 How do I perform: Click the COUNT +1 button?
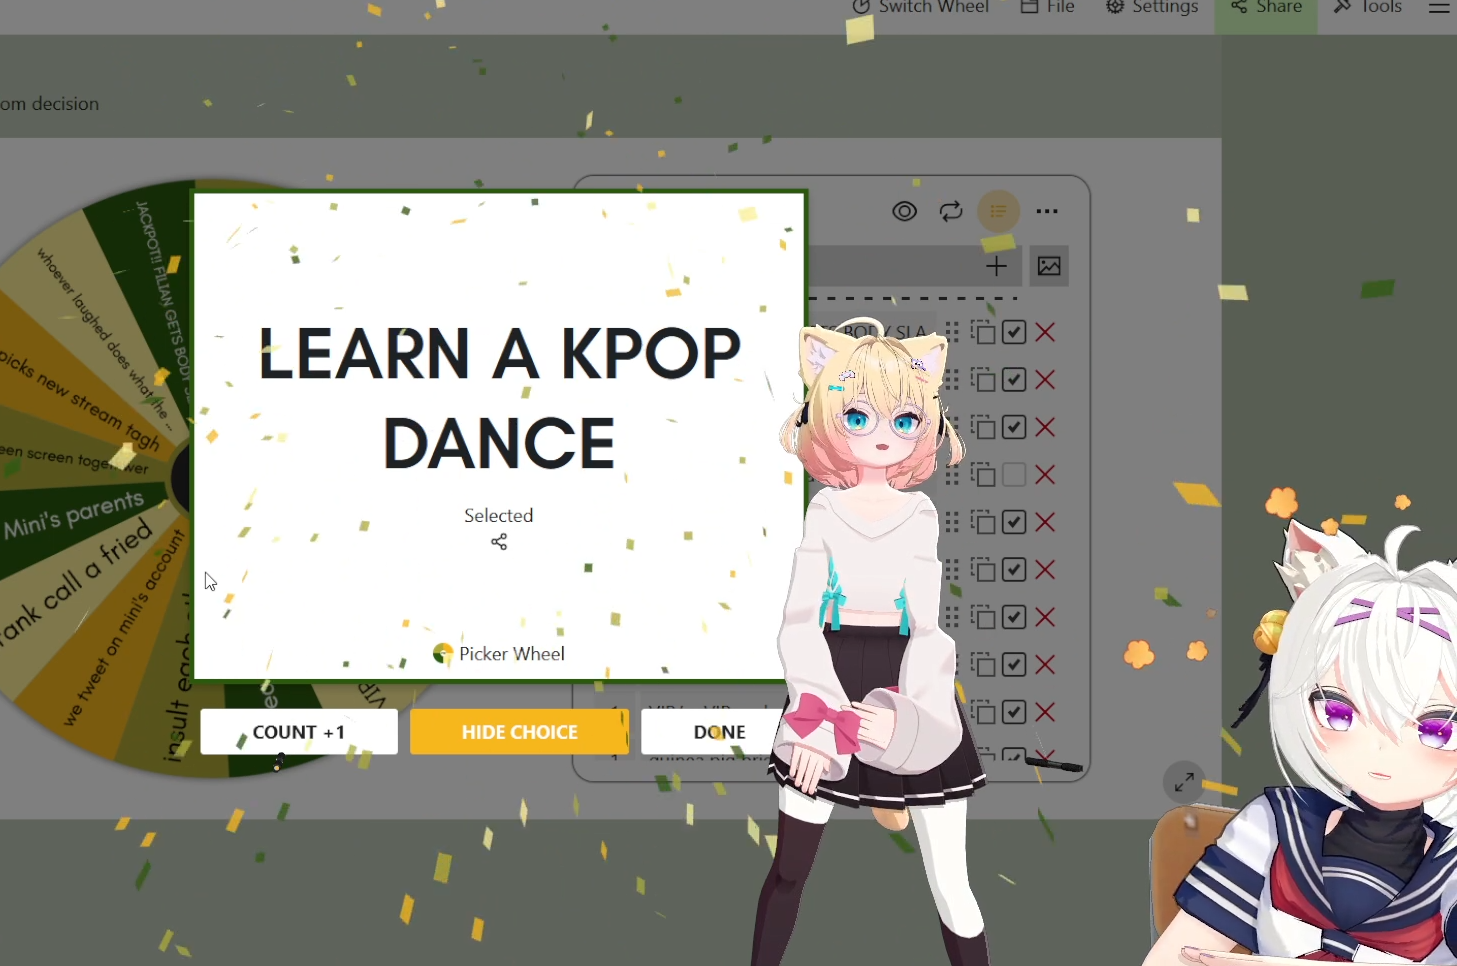299,732
